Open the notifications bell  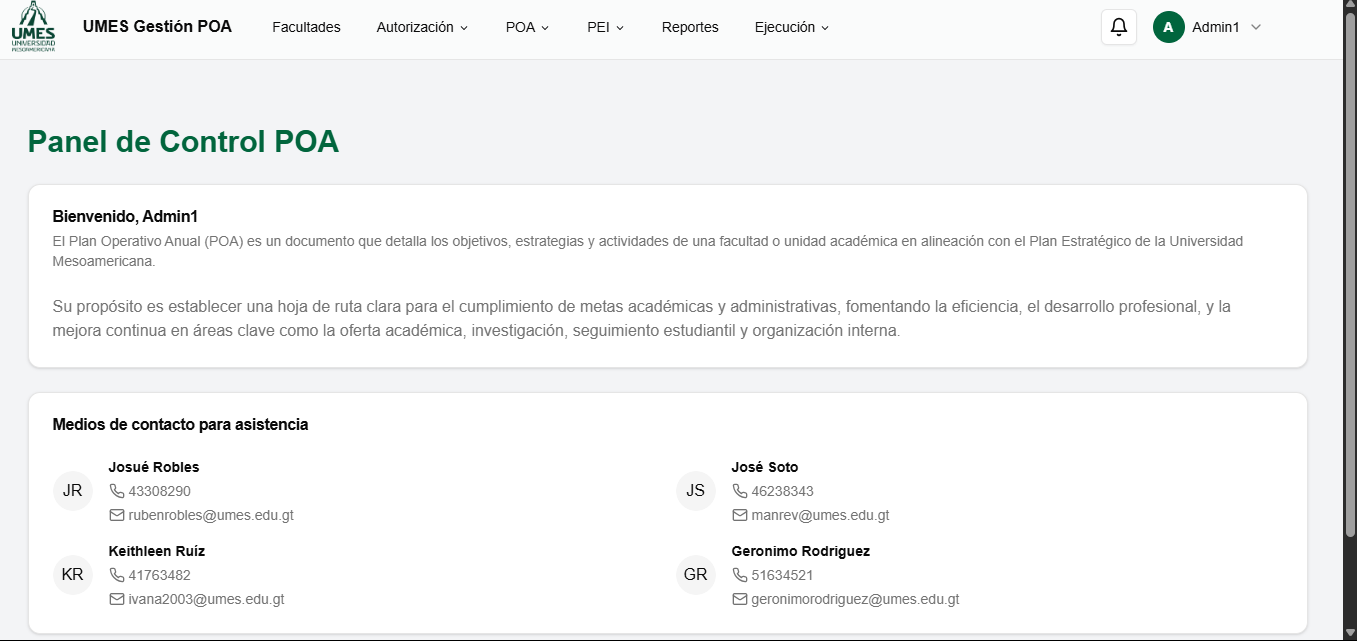tap(1119, 27)
